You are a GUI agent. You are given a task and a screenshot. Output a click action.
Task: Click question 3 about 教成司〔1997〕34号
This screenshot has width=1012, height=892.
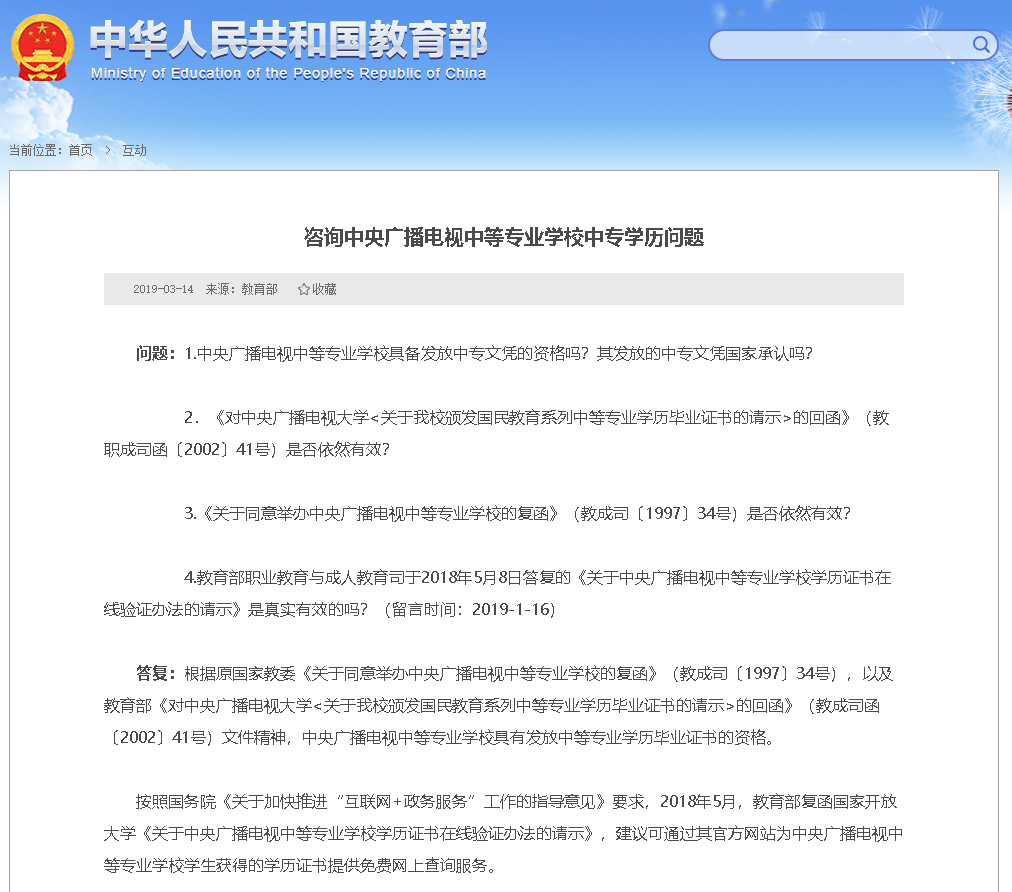point(518,514)
